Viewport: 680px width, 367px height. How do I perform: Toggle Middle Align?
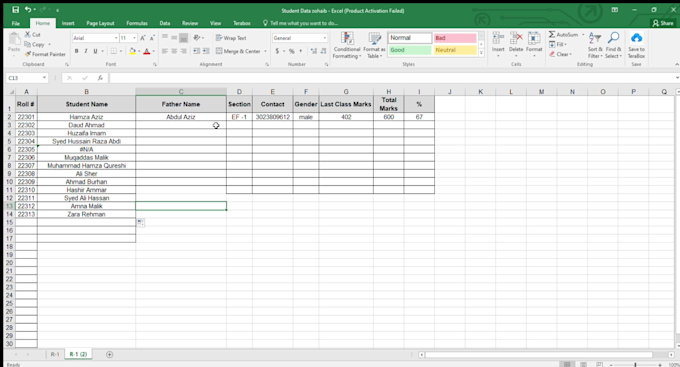(x=174, y=38)
